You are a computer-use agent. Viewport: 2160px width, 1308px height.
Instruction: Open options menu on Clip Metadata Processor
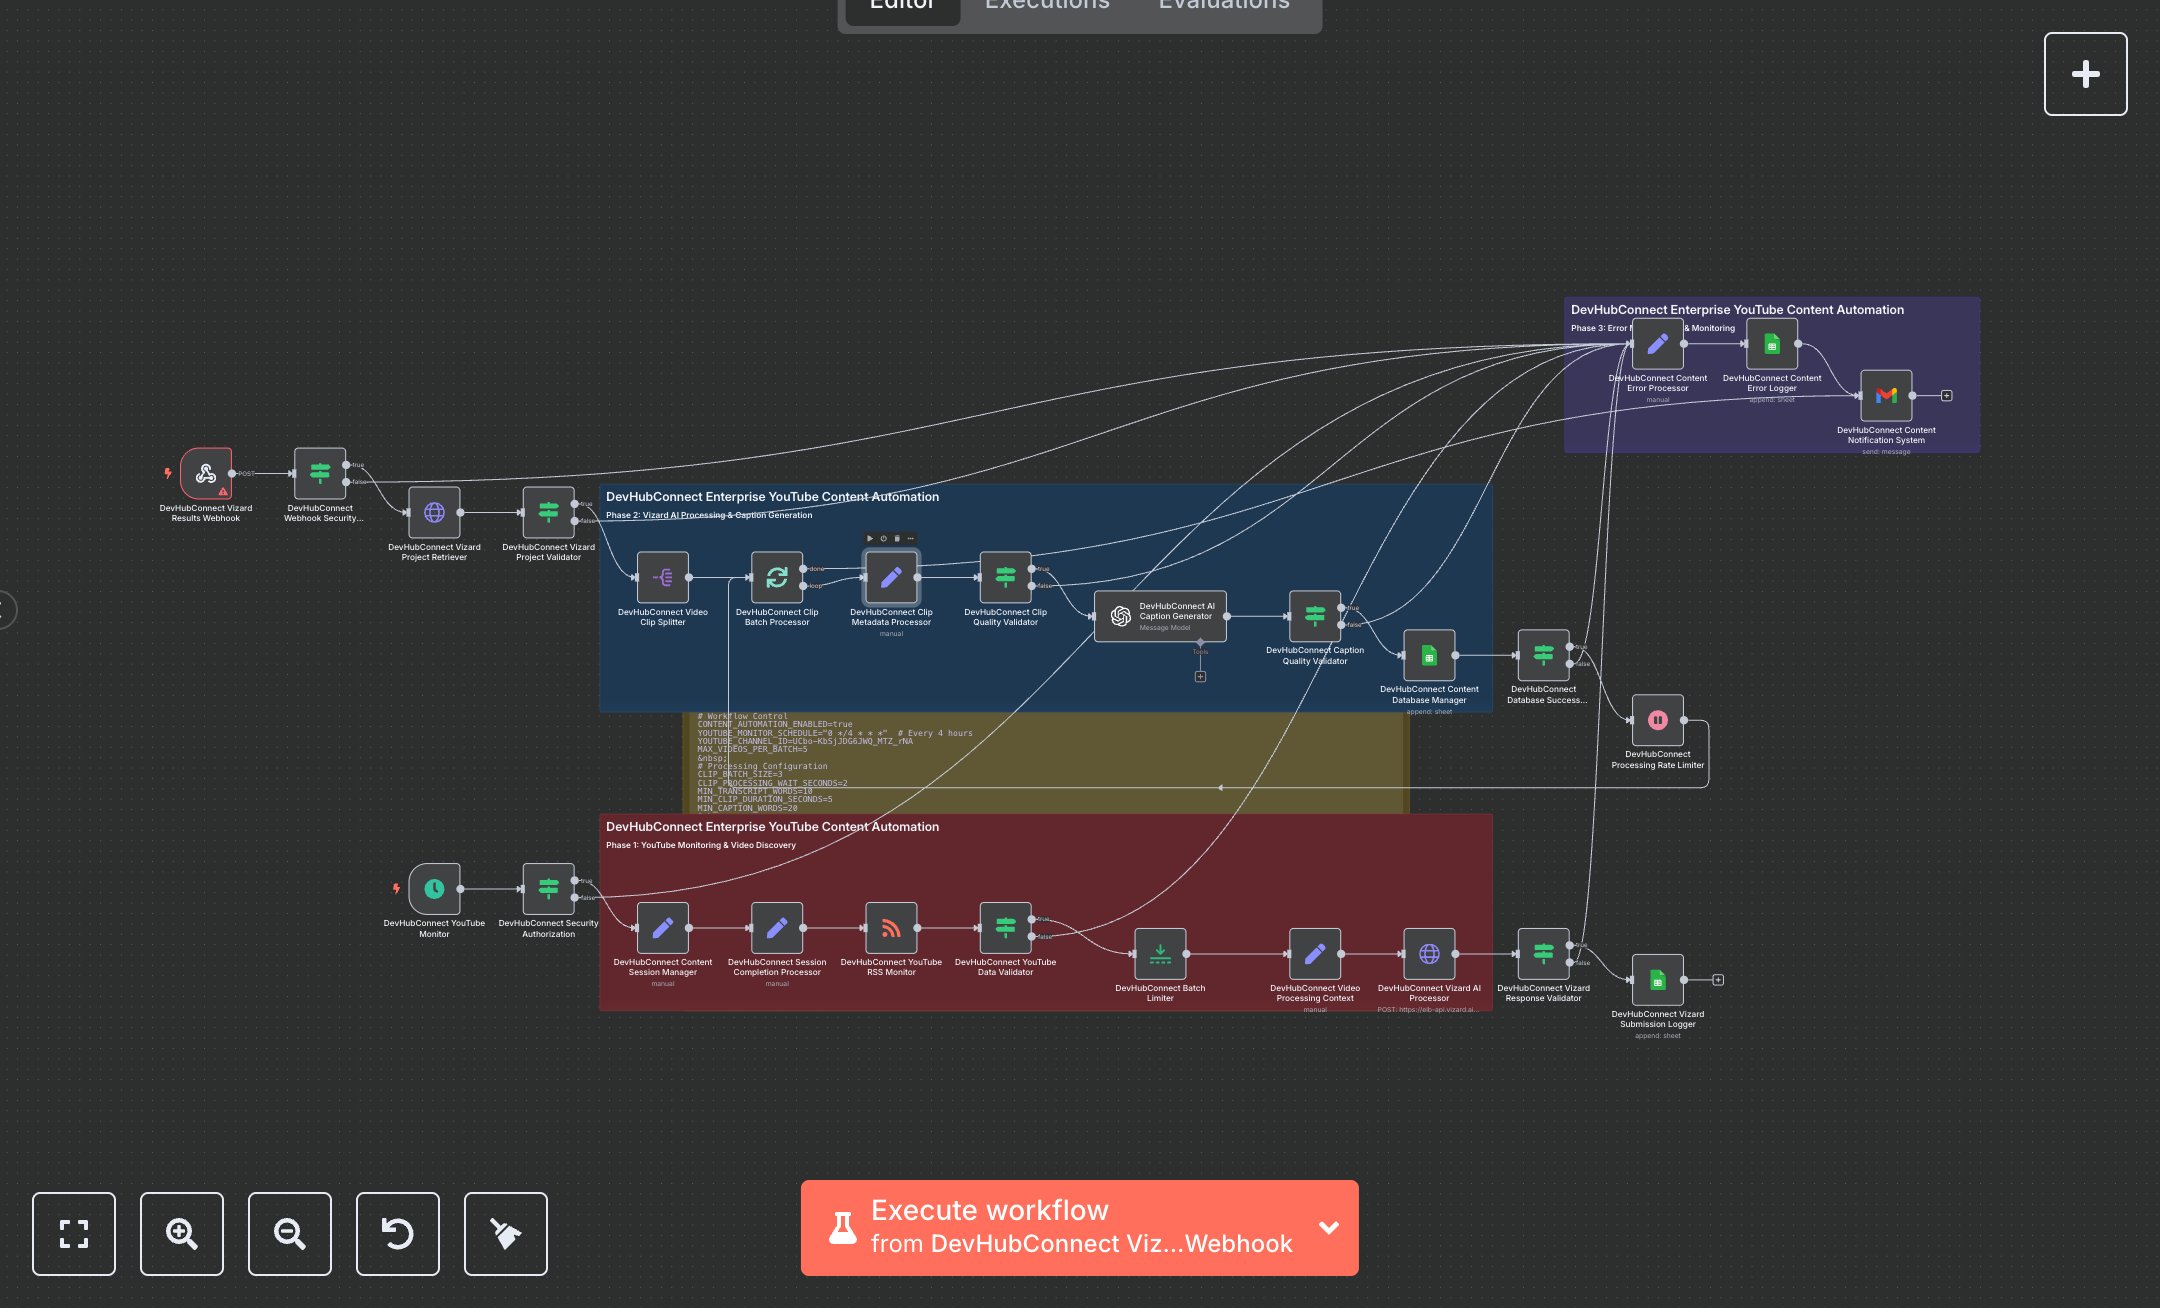point(911,538)
